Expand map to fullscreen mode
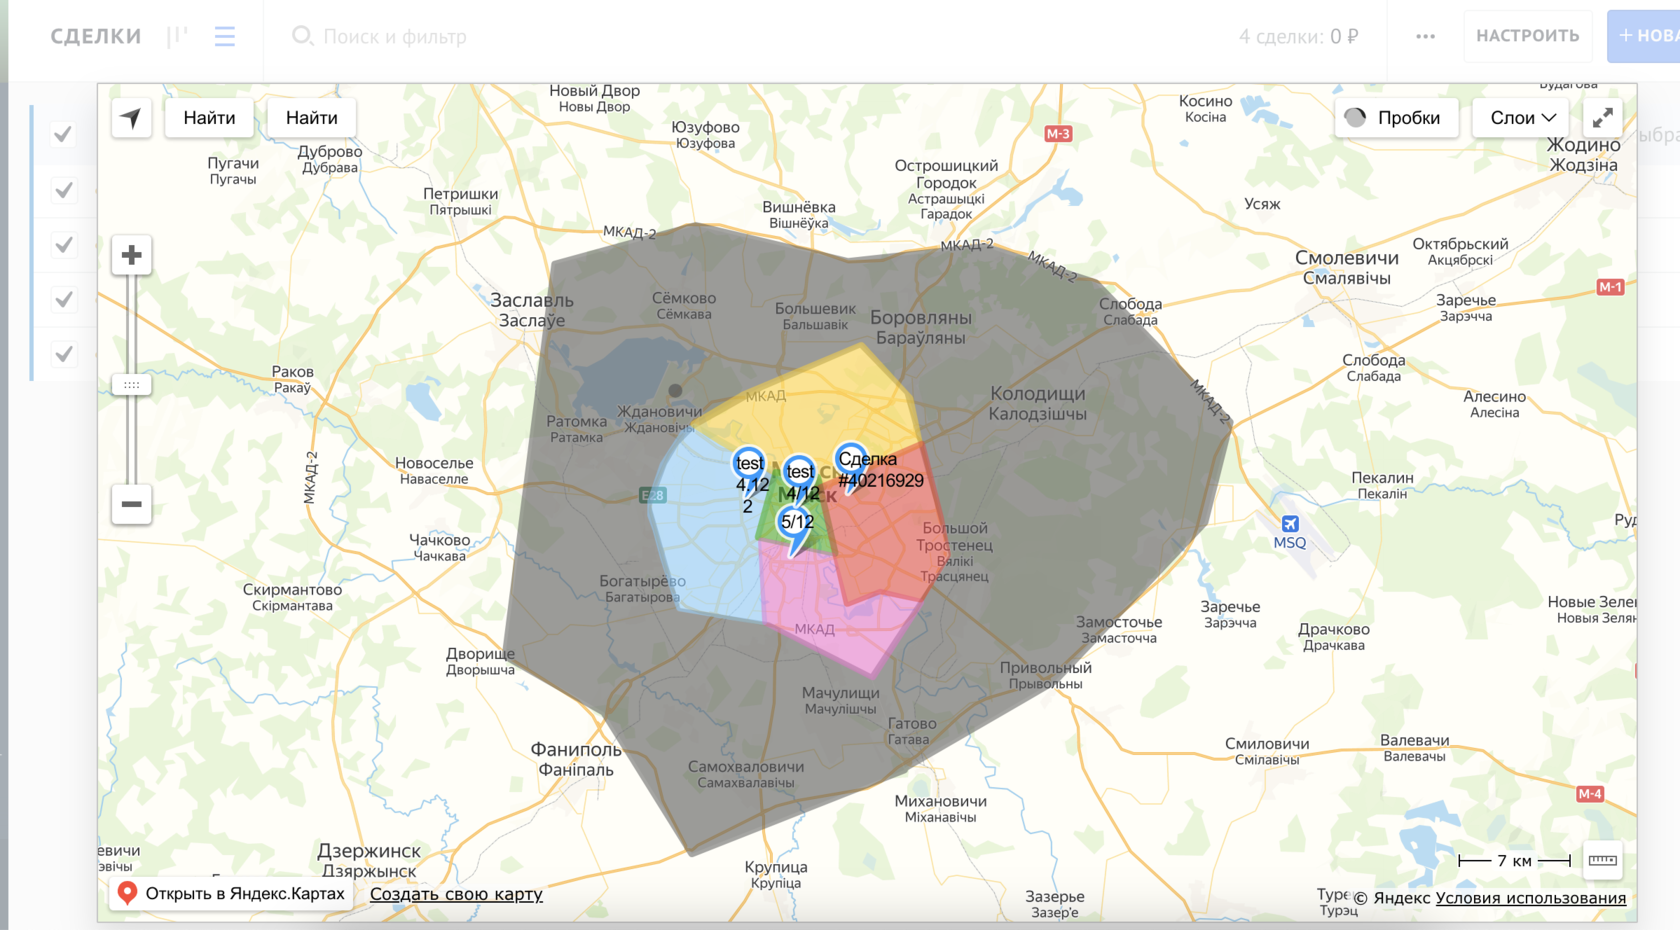 1602,118
